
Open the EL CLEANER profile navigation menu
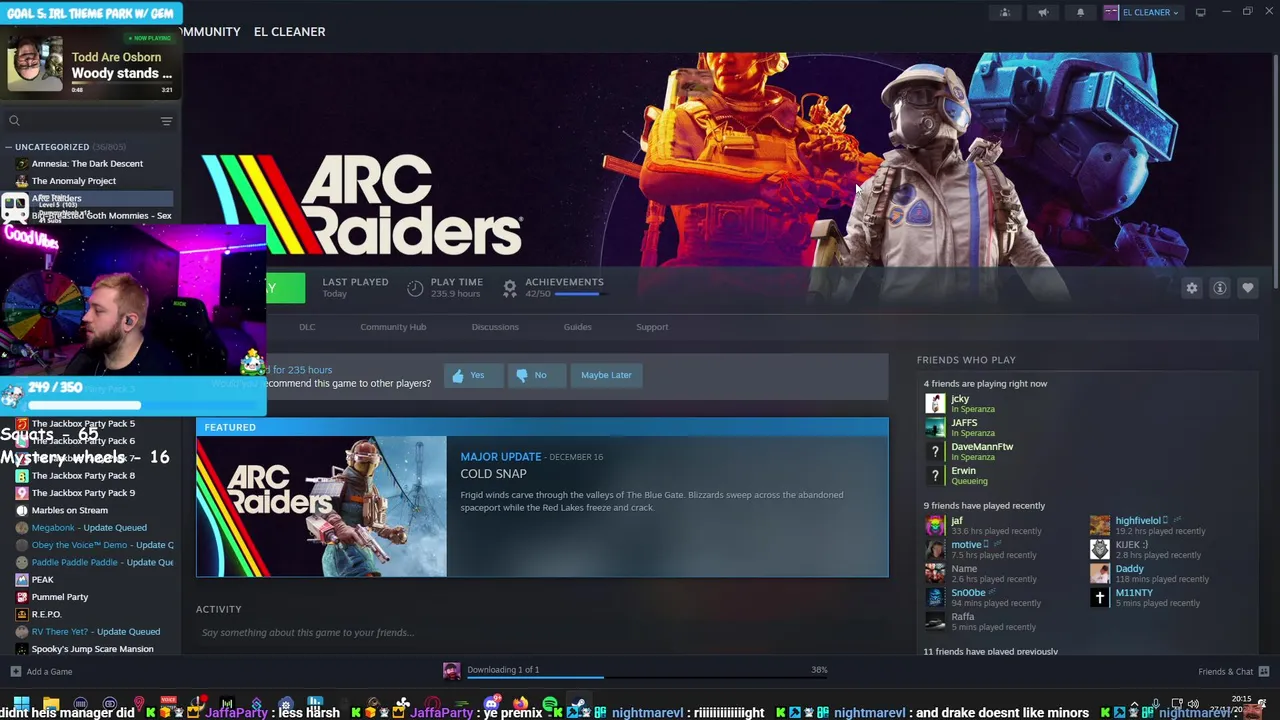tap(289, 32)
